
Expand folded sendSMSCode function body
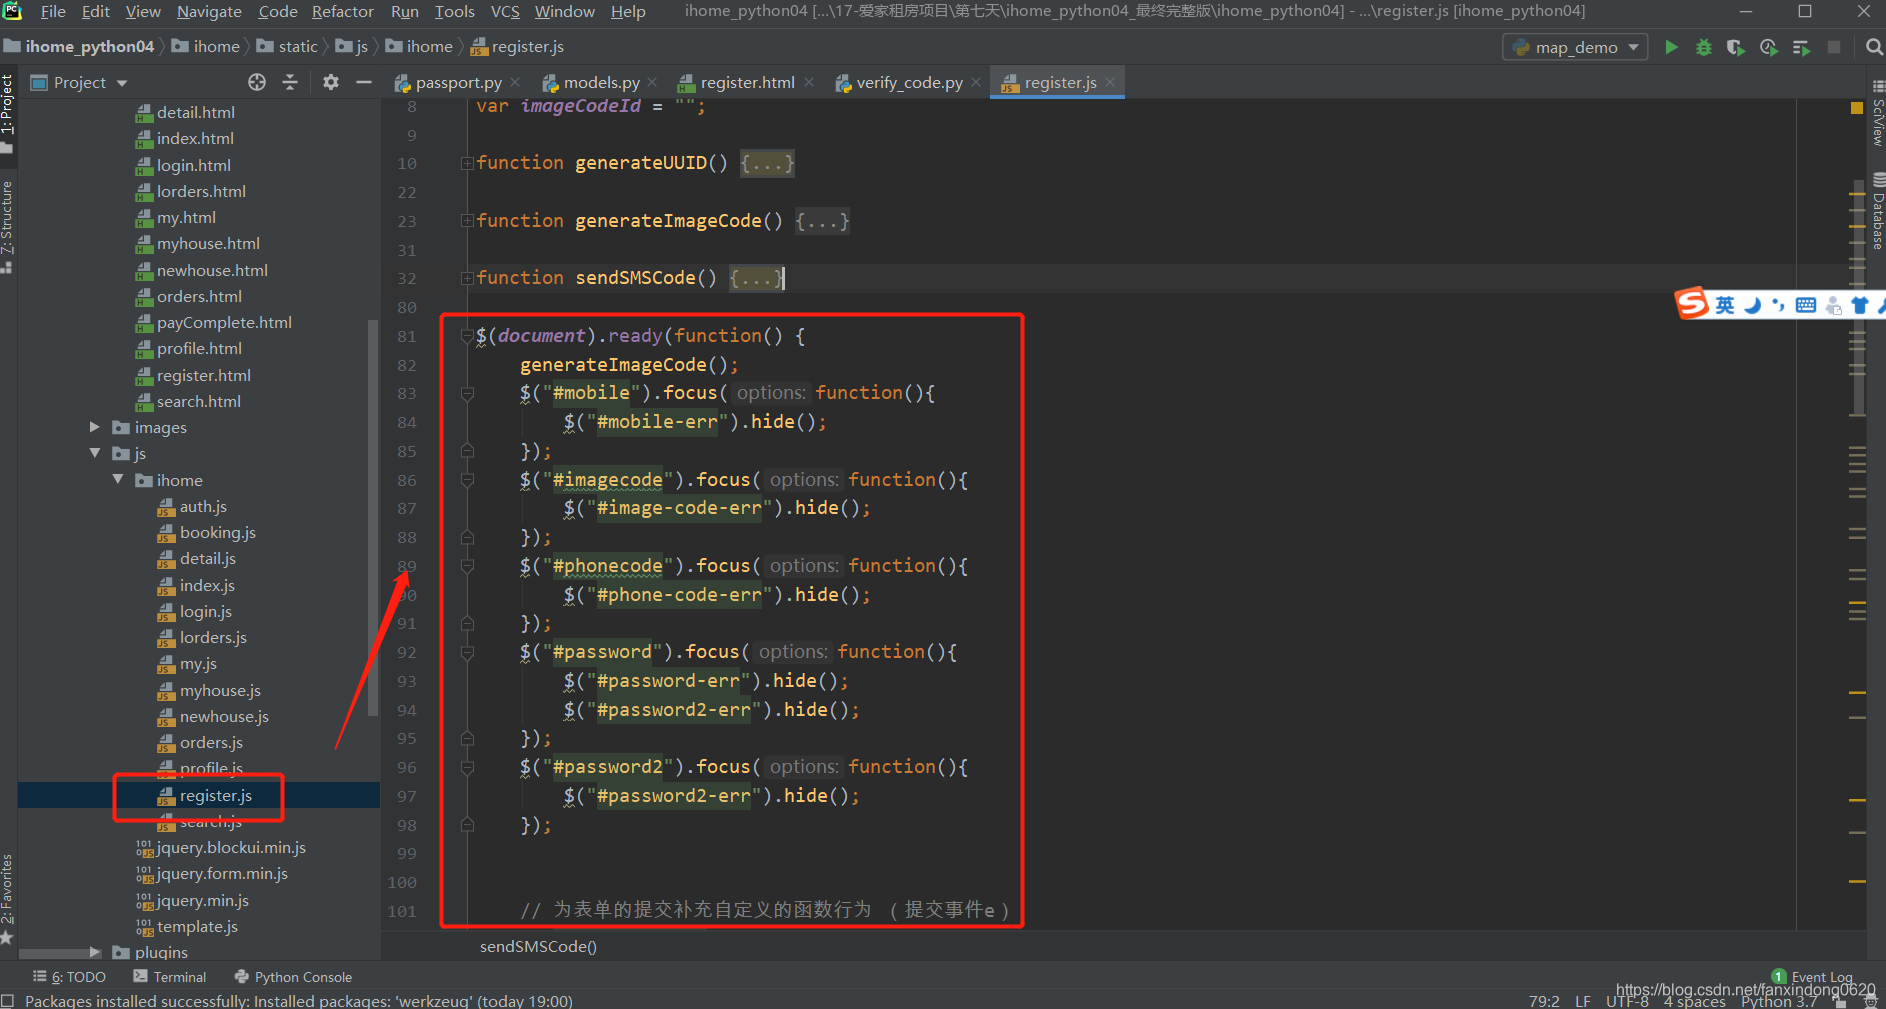pos(756,278)
